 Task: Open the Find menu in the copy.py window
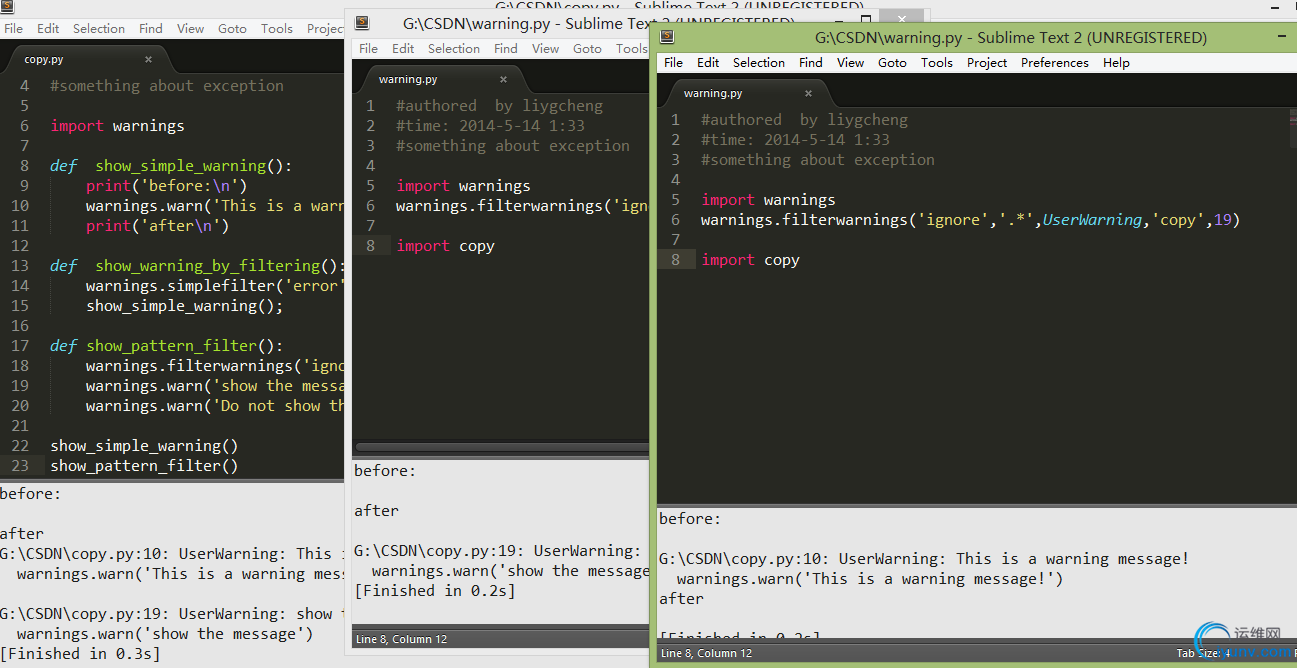click(x=151, y=29)
